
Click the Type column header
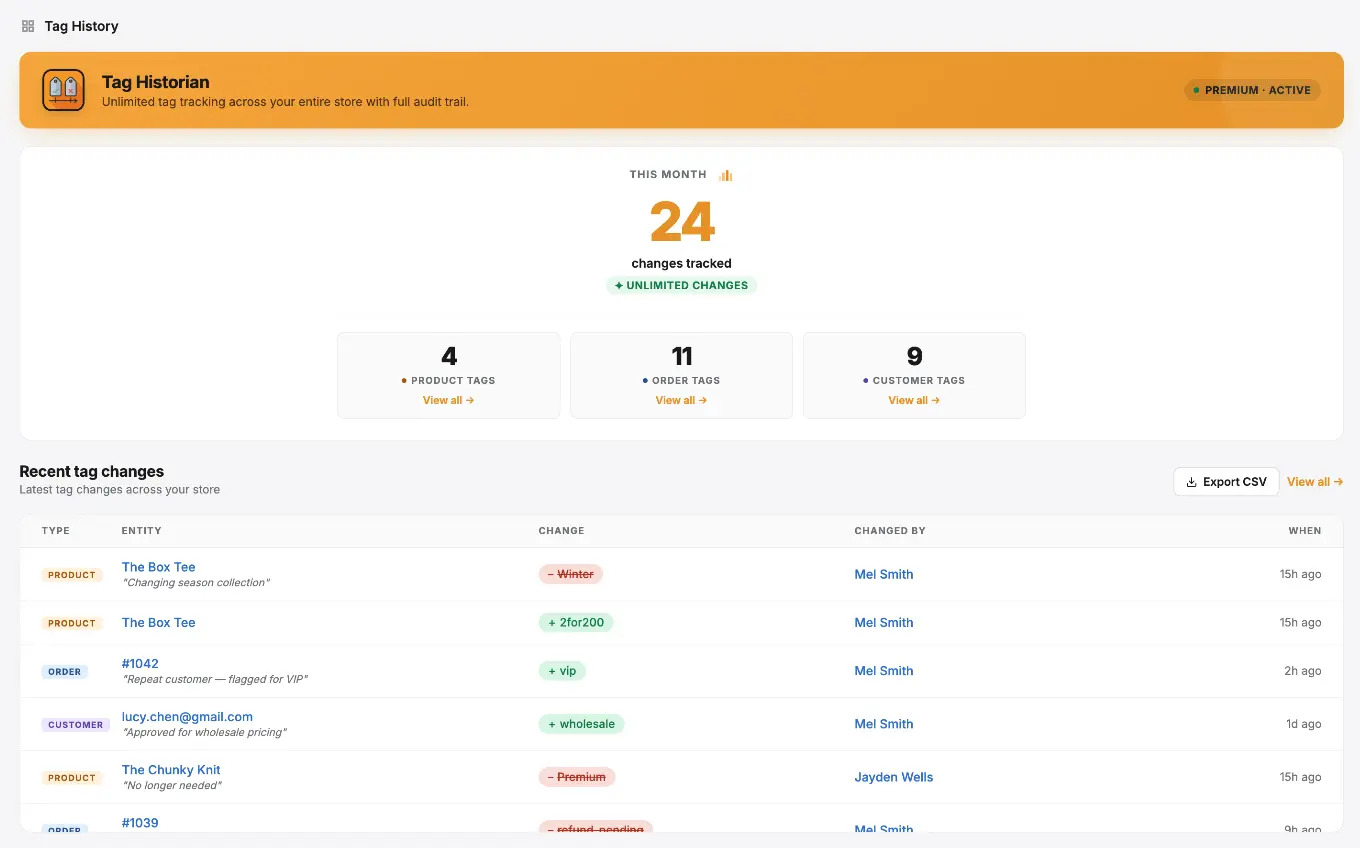pos(56,531)
